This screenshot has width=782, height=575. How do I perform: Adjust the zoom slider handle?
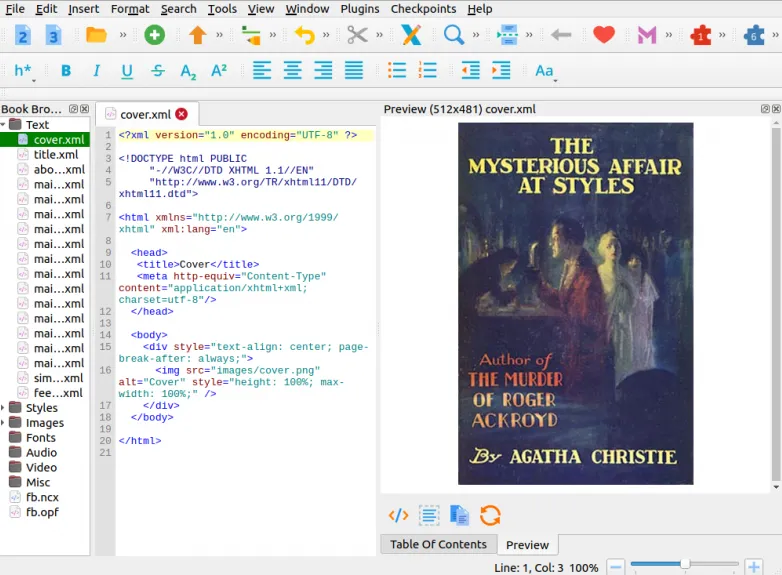685,564
